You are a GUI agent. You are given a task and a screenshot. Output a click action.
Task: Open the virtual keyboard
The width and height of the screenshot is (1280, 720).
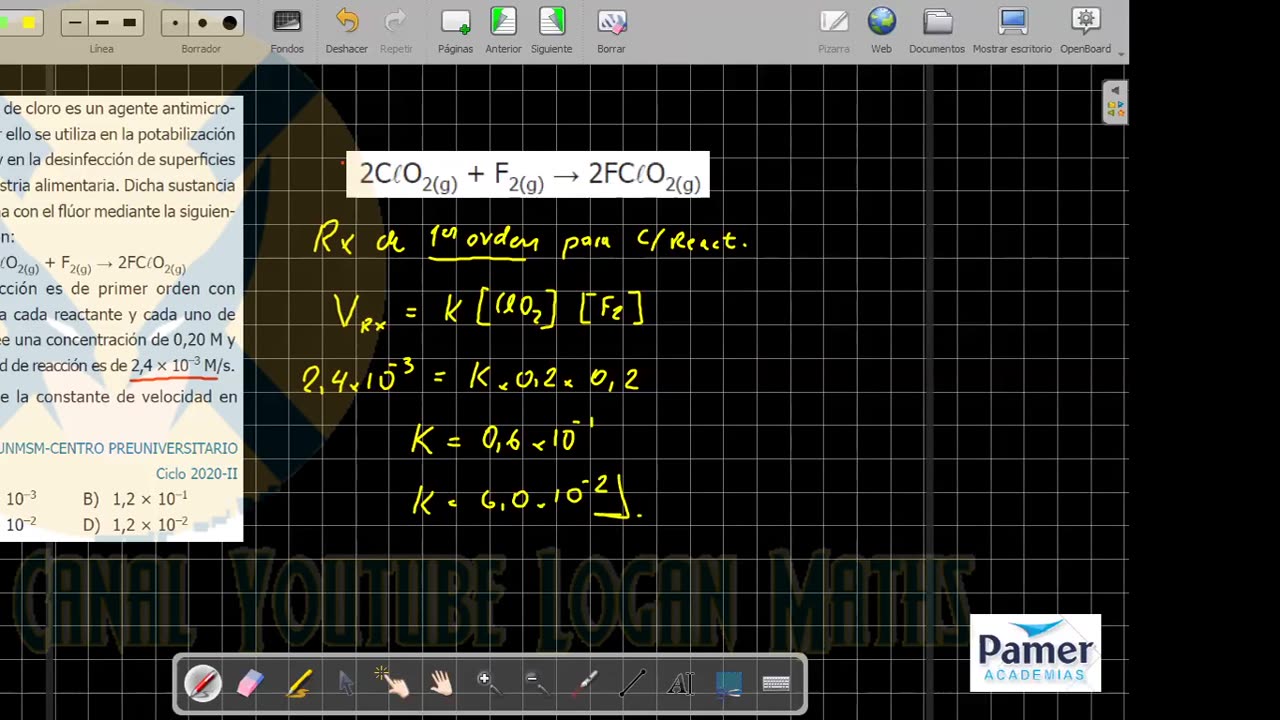(776, 684)
